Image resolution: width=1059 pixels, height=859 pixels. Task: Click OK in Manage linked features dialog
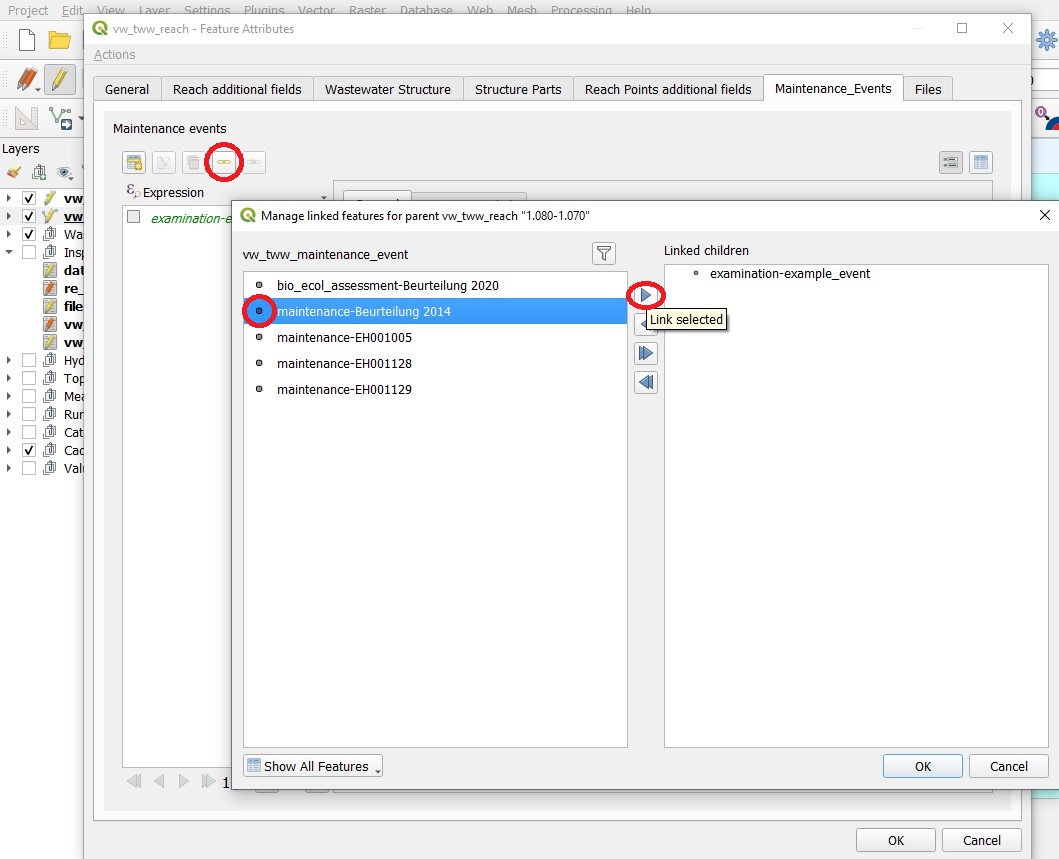(923, 766)
